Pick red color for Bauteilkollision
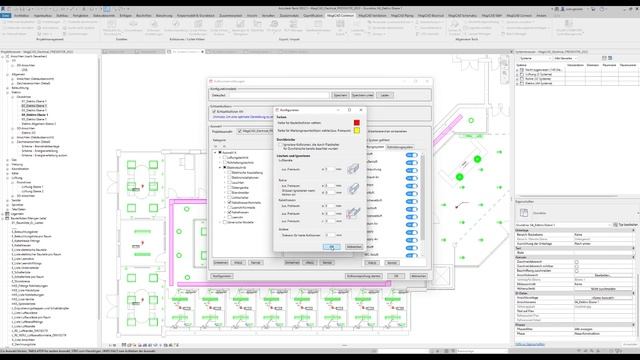 coord(357,122)
